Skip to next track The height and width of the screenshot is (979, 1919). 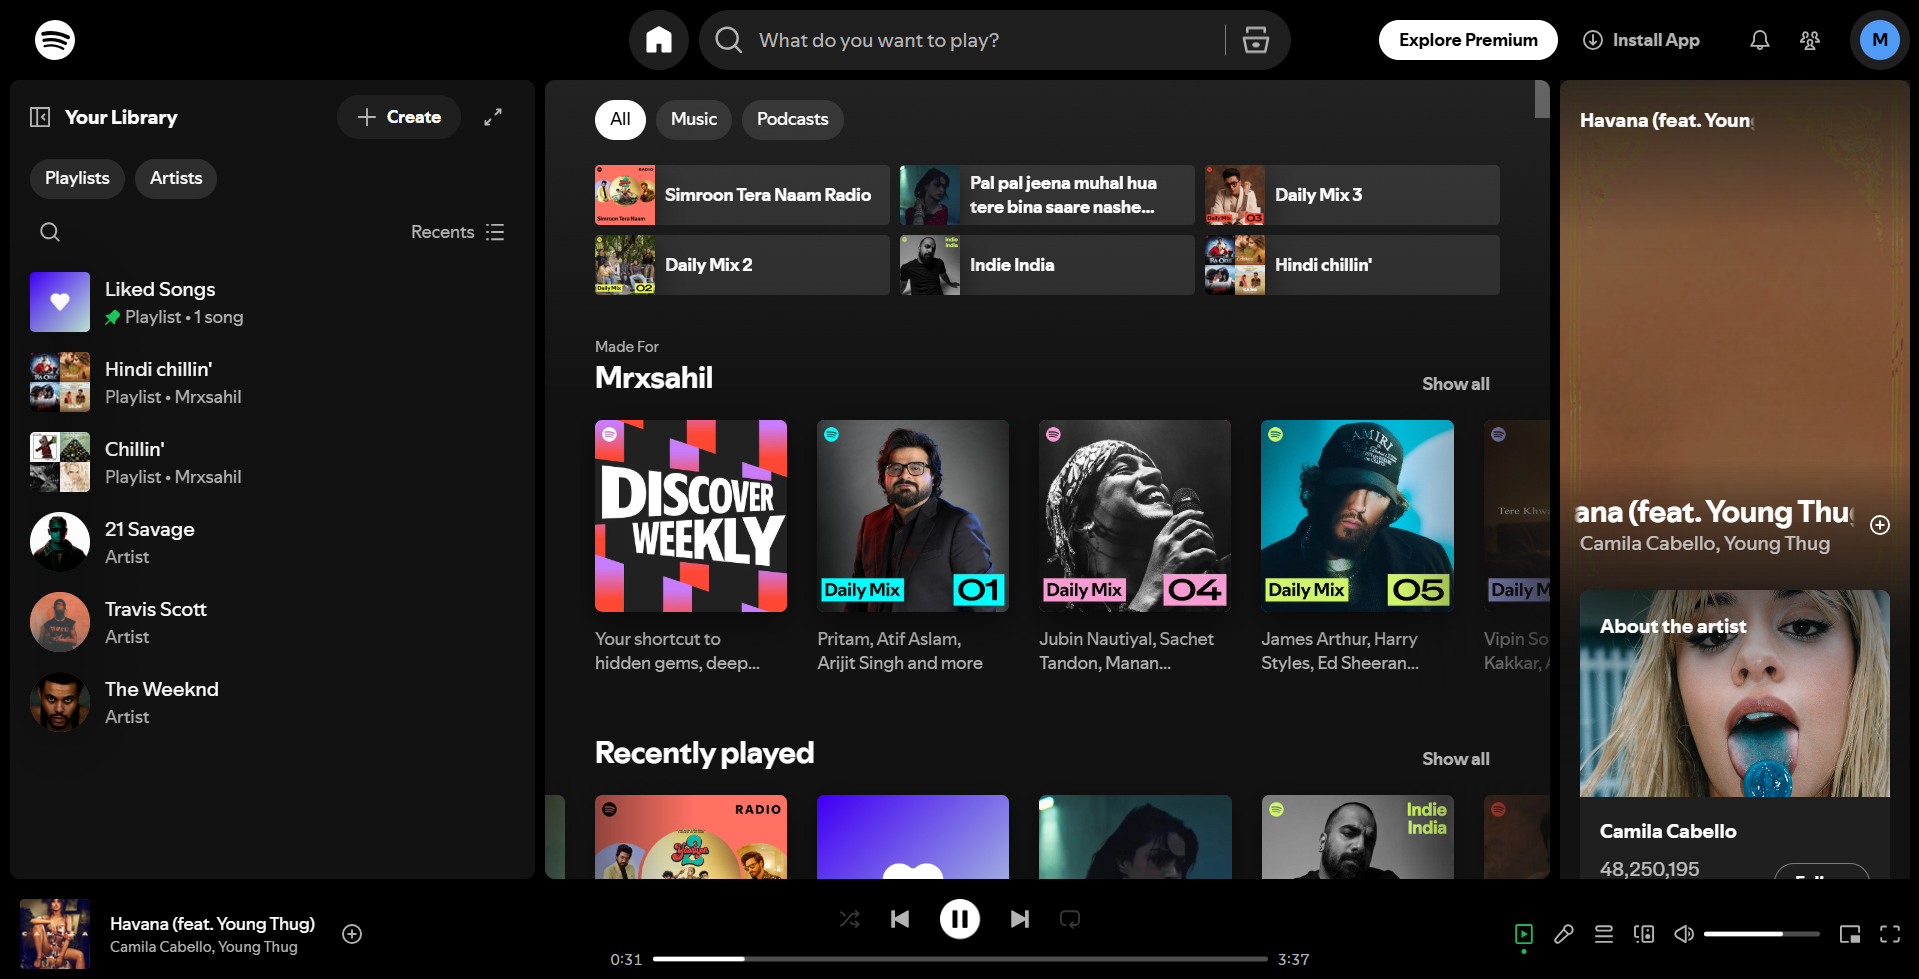[x=1019, y=919]
